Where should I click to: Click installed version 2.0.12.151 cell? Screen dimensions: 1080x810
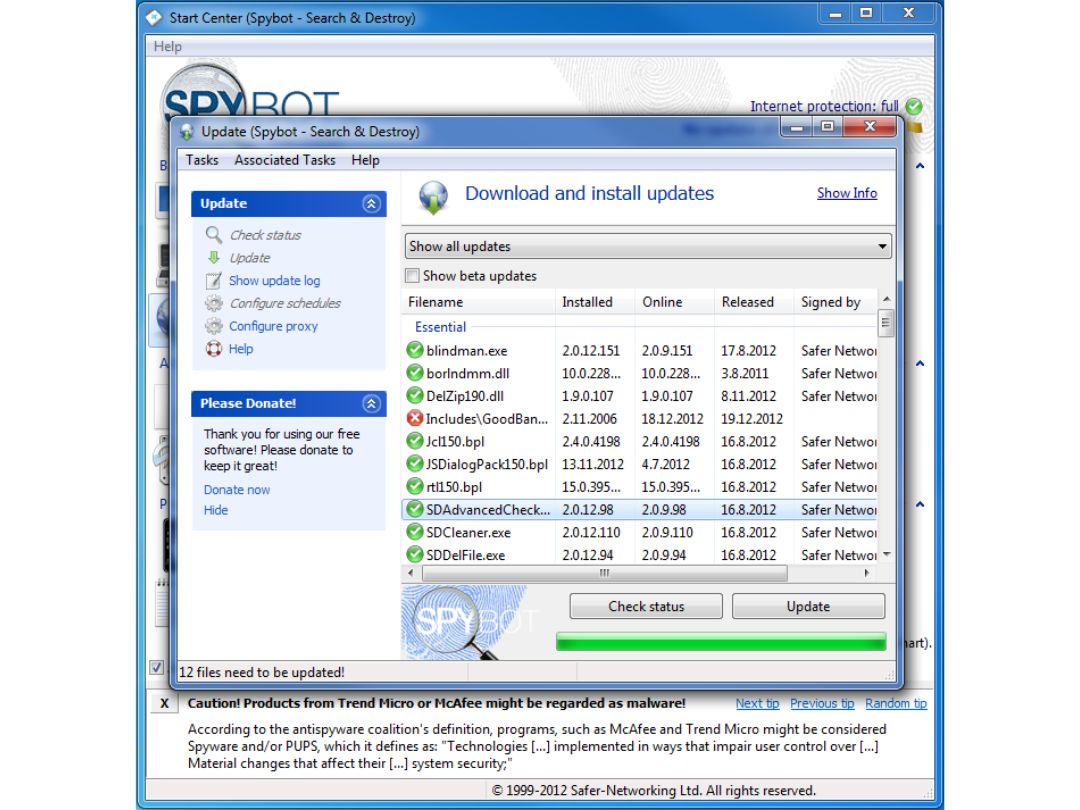tap(591, 351)
